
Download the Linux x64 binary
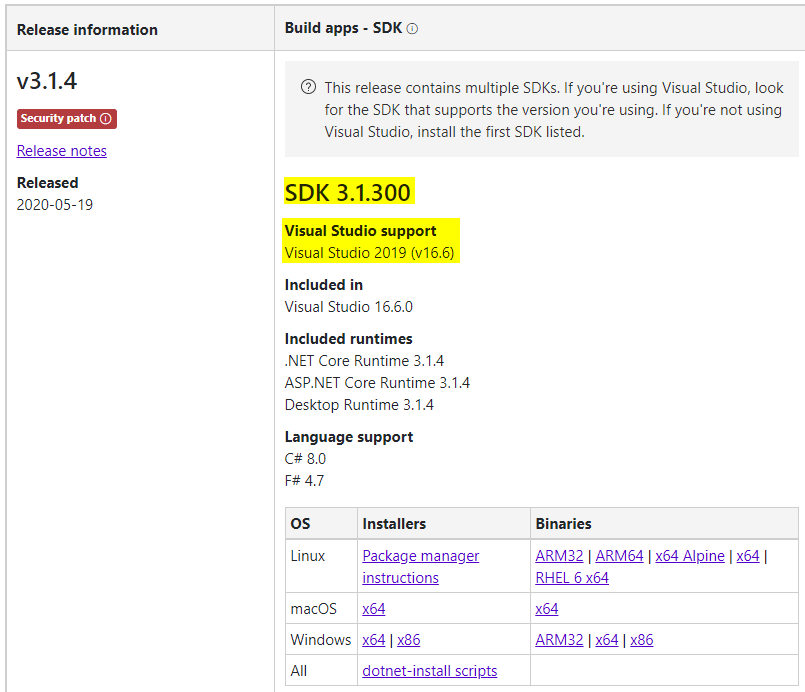748,555
